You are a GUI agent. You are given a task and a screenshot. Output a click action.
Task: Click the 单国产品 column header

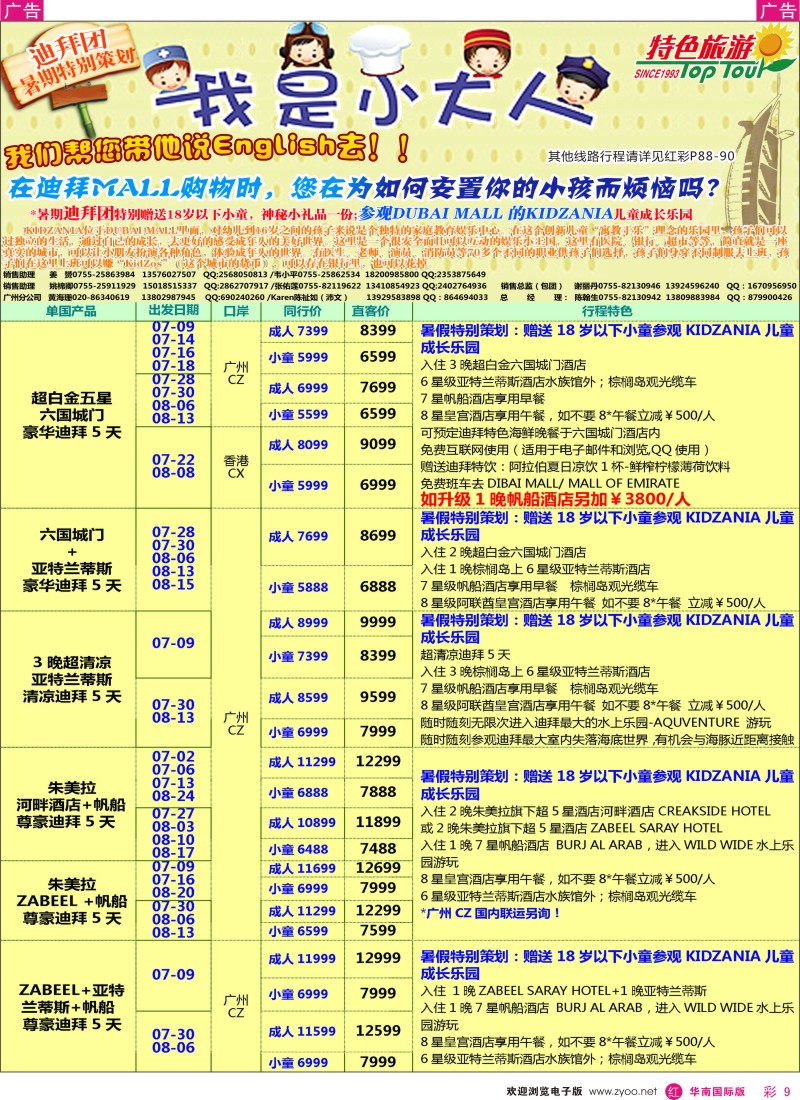[x=70, y=311]
